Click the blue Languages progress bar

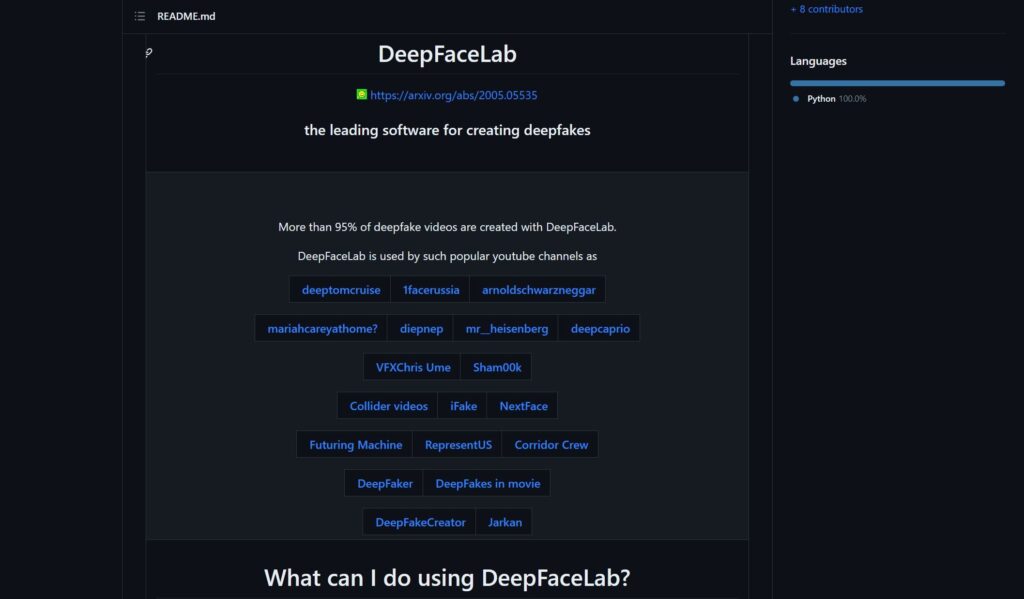897,83
